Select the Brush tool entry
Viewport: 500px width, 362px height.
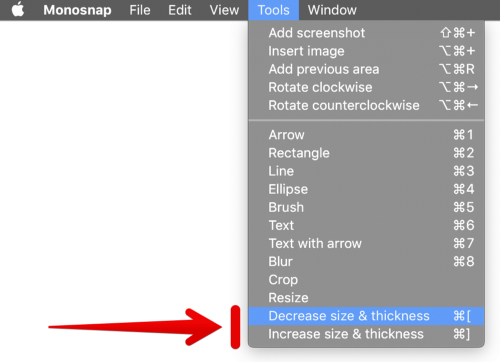tap(366, 207)
